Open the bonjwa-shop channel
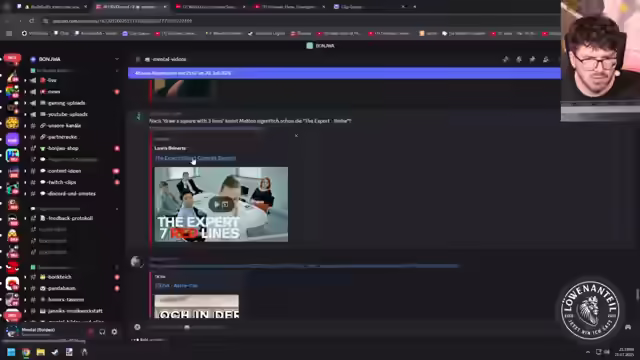Viewport: 640px width, 360px height. pos(62,149)
